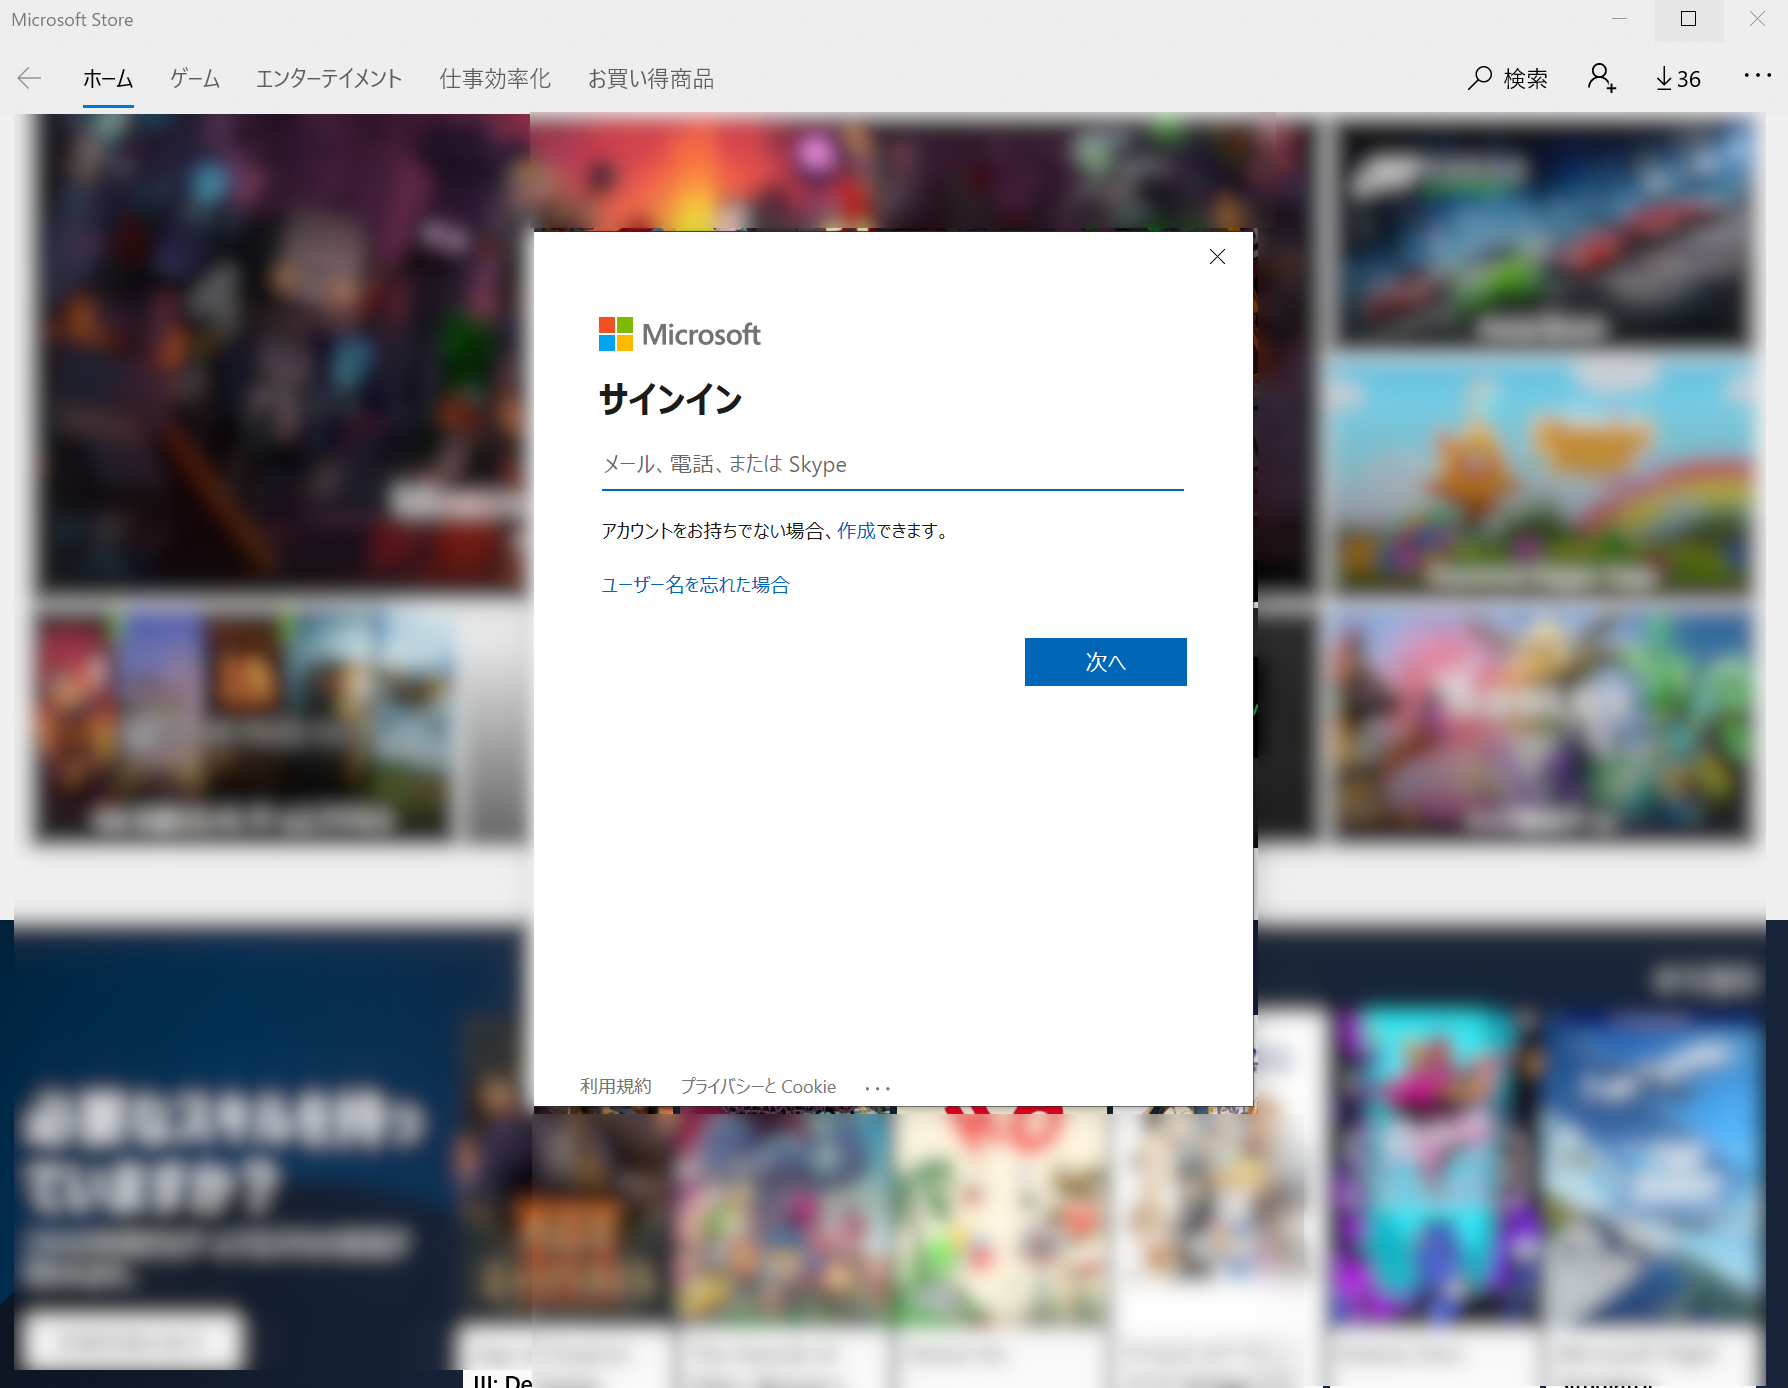Switch to the ゲーム tab

click(195, 79)
